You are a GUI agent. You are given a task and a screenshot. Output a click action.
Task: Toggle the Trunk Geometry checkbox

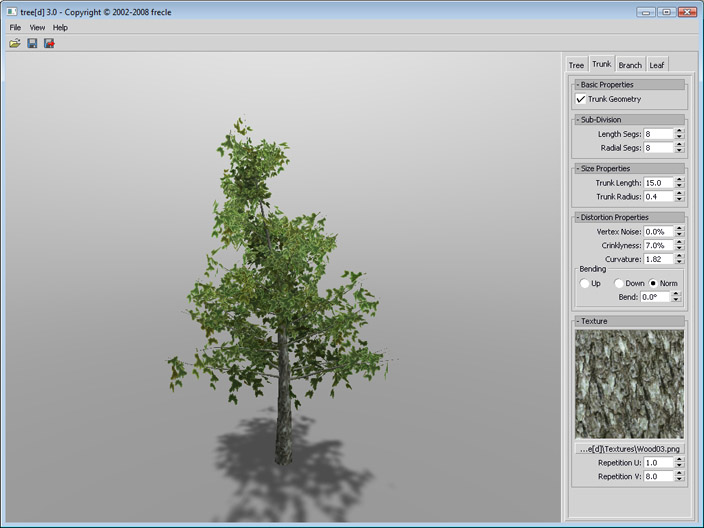click(581, 99)
